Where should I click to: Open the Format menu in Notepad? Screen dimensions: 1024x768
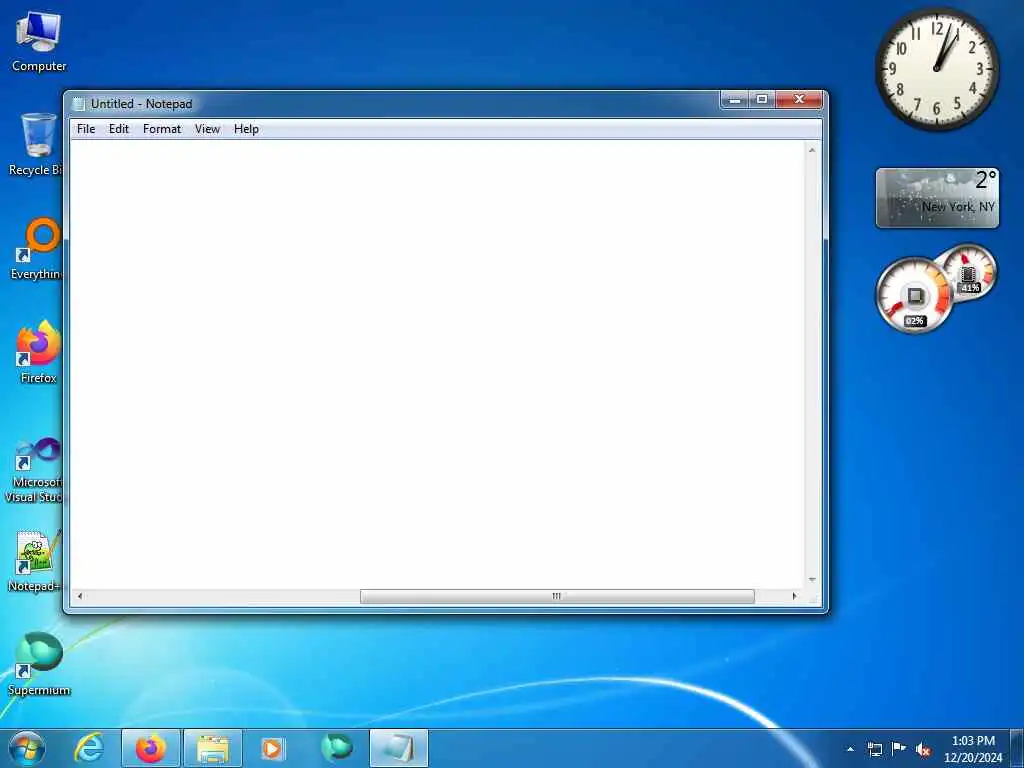coord(161,129)
